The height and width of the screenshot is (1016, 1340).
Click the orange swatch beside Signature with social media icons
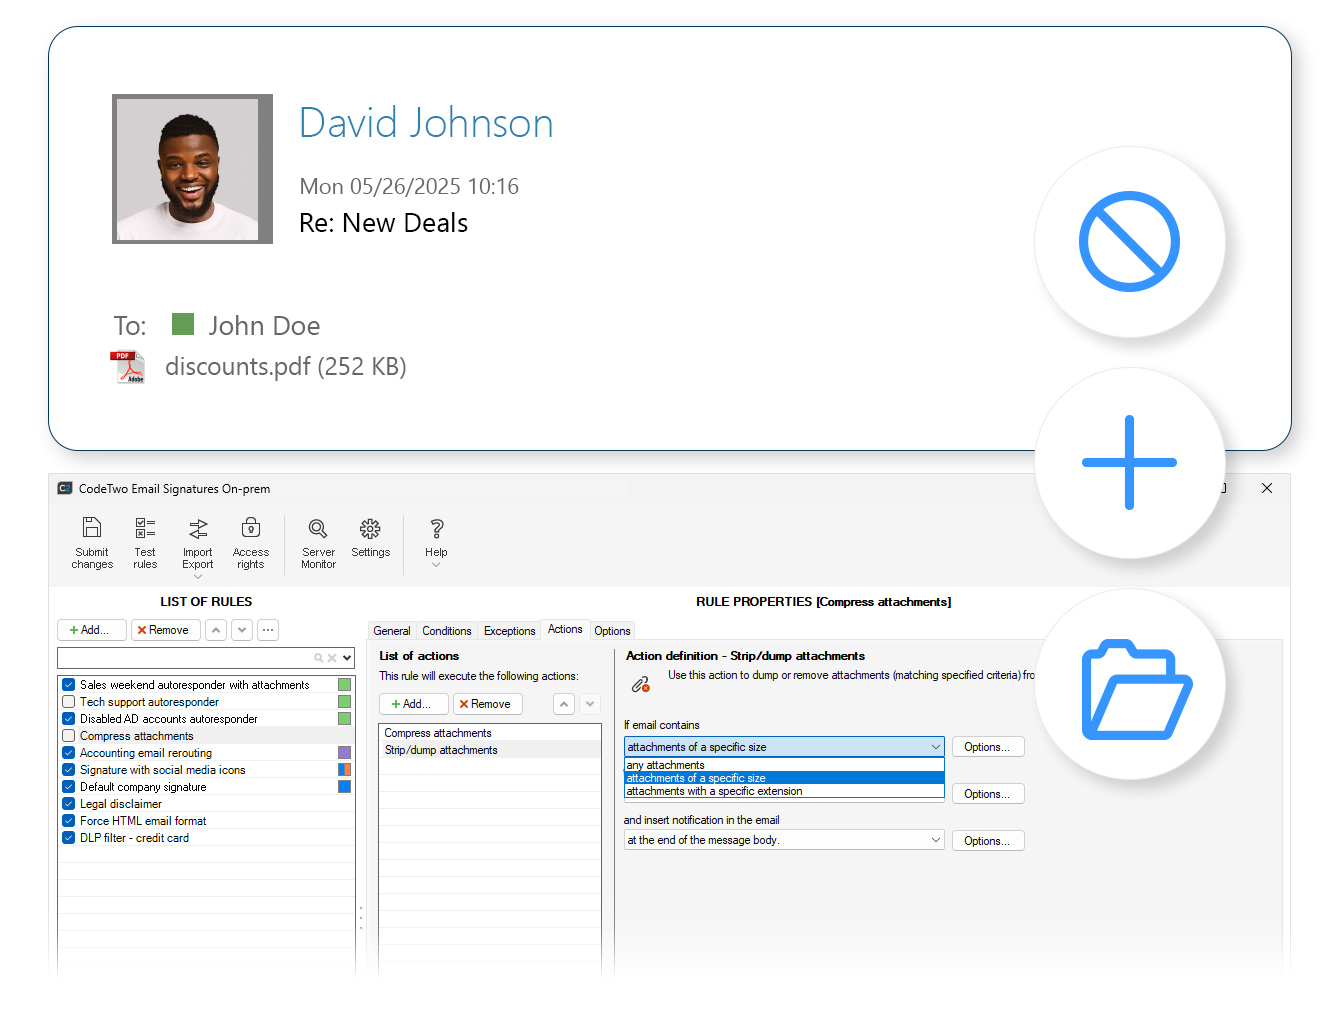coord(346,770)
